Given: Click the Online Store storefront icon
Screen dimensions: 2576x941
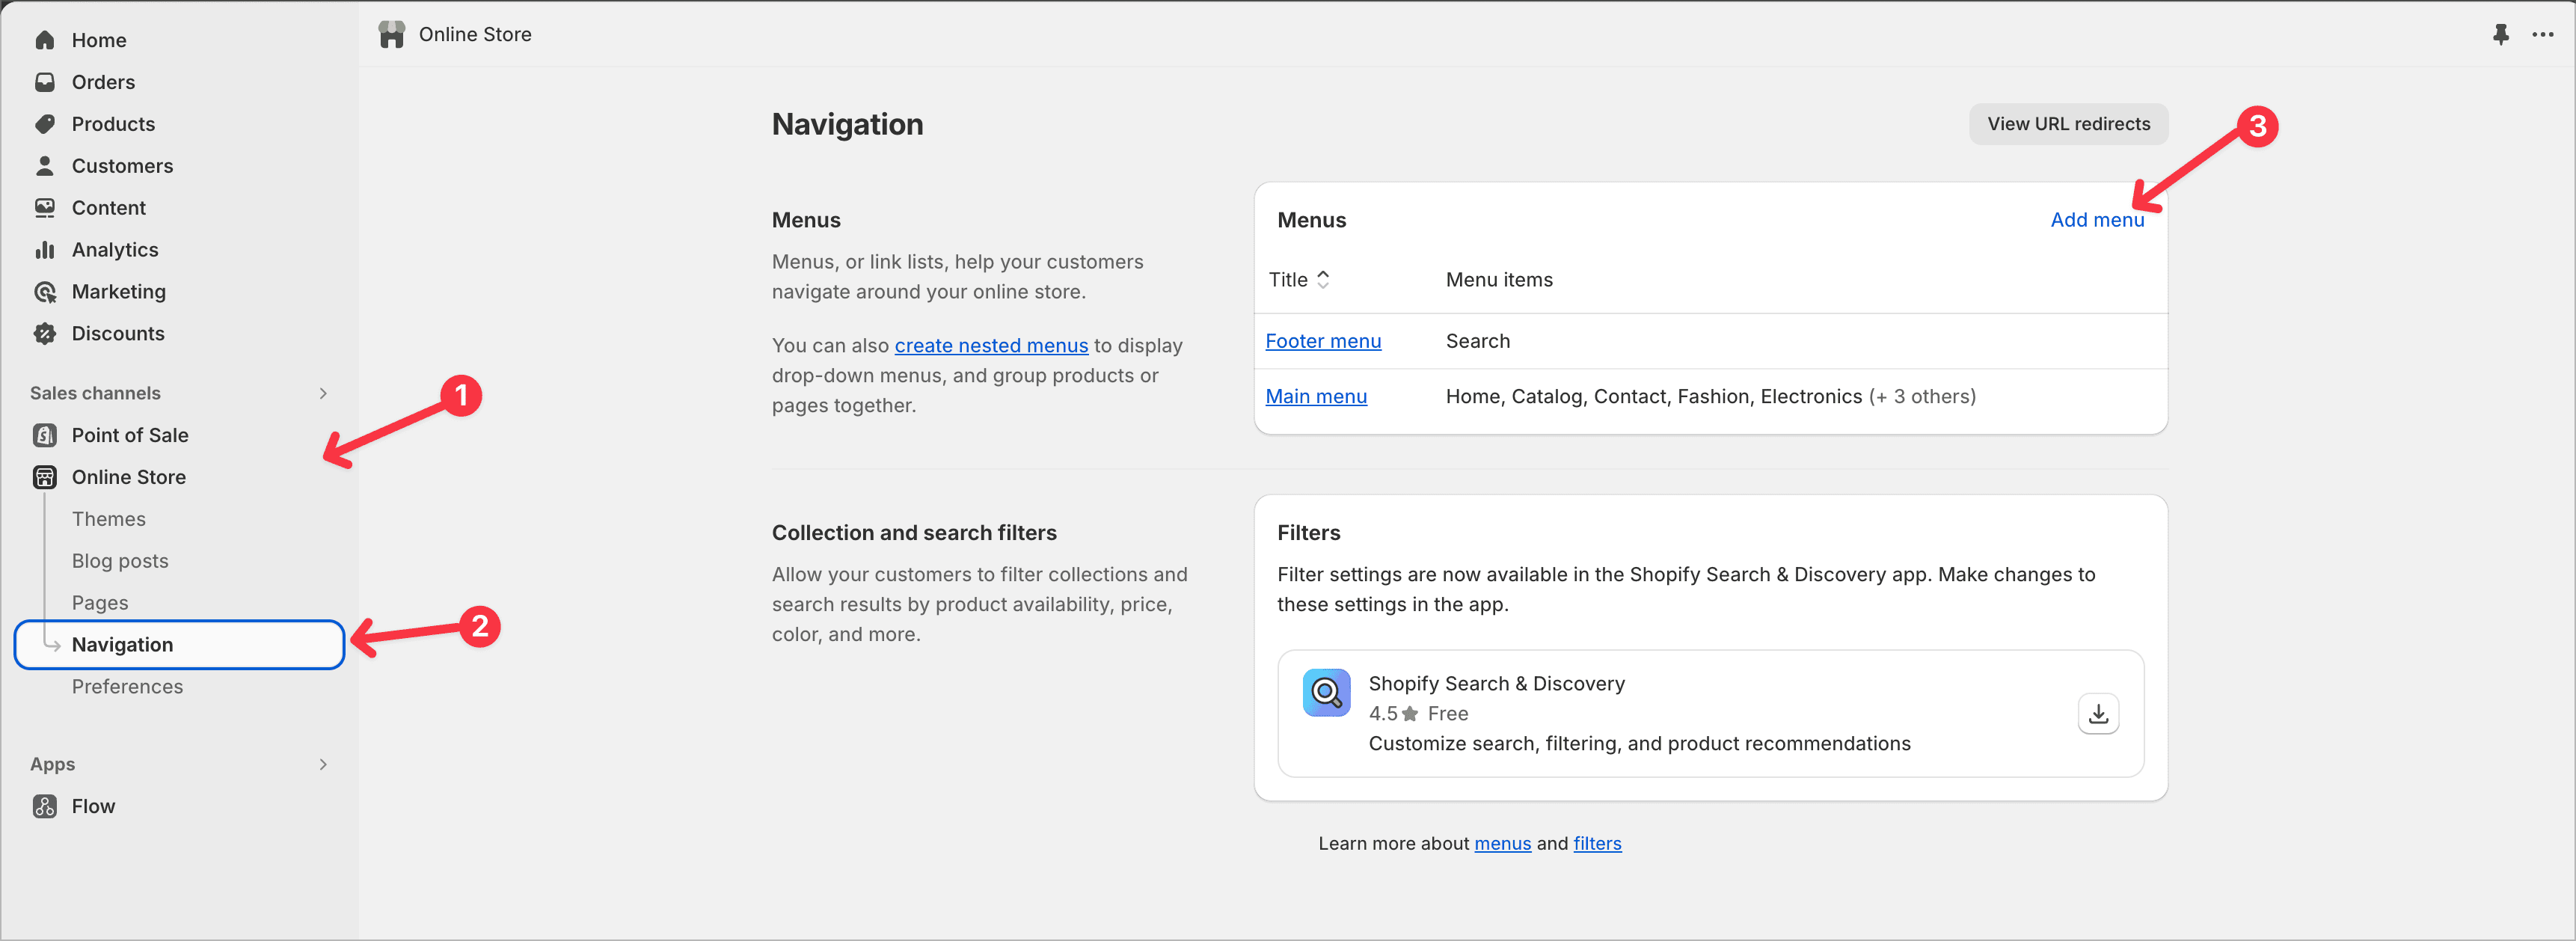Looking at the screenshot, I should [x=45, y=477].
